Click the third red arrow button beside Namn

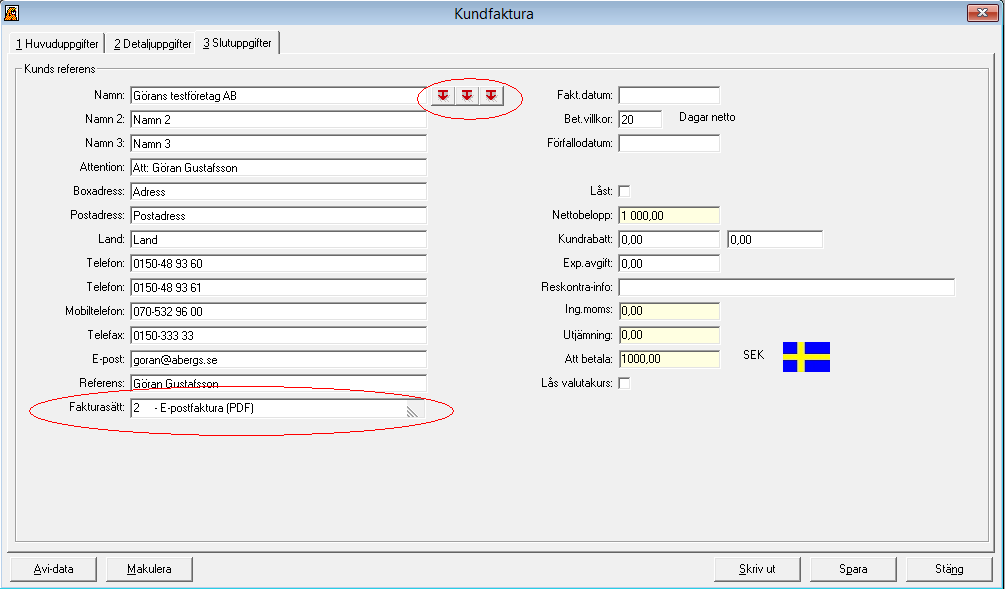491,95
